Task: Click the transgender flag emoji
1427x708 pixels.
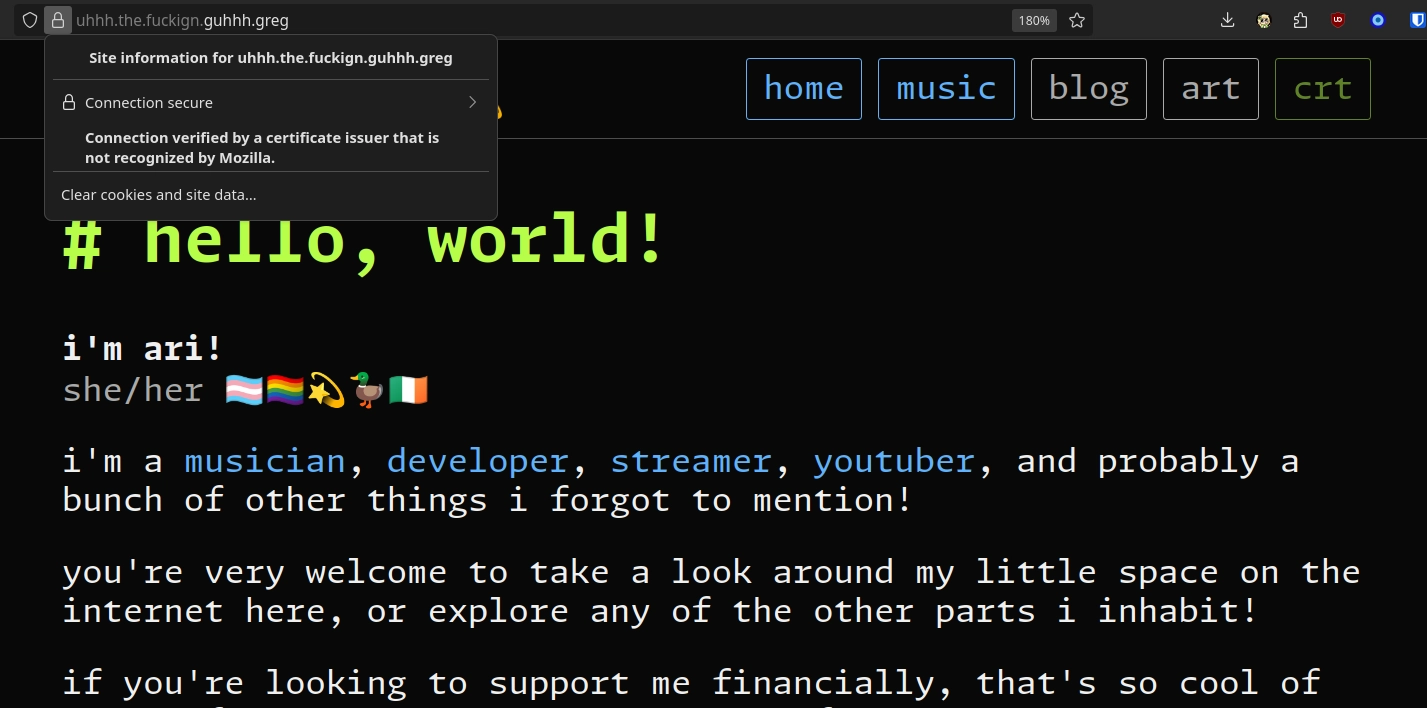Action: (x=244, y=390)
